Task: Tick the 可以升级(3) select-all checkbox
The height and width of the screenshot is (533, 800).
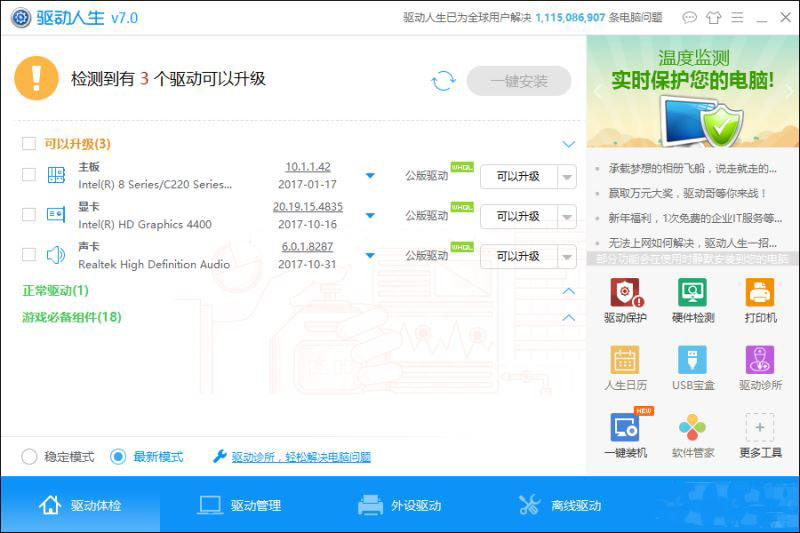Action: point(29,143)
